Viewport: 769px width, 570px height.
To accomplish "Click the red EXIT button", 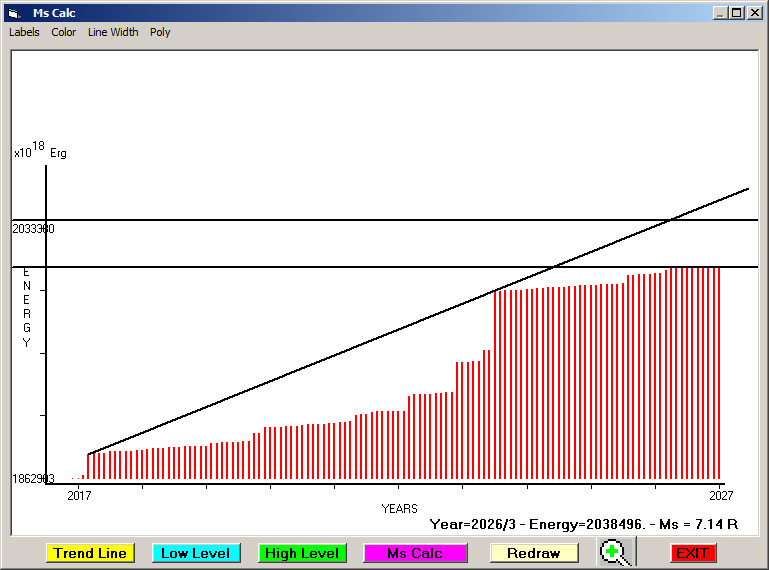I will [x=692, y=553].
